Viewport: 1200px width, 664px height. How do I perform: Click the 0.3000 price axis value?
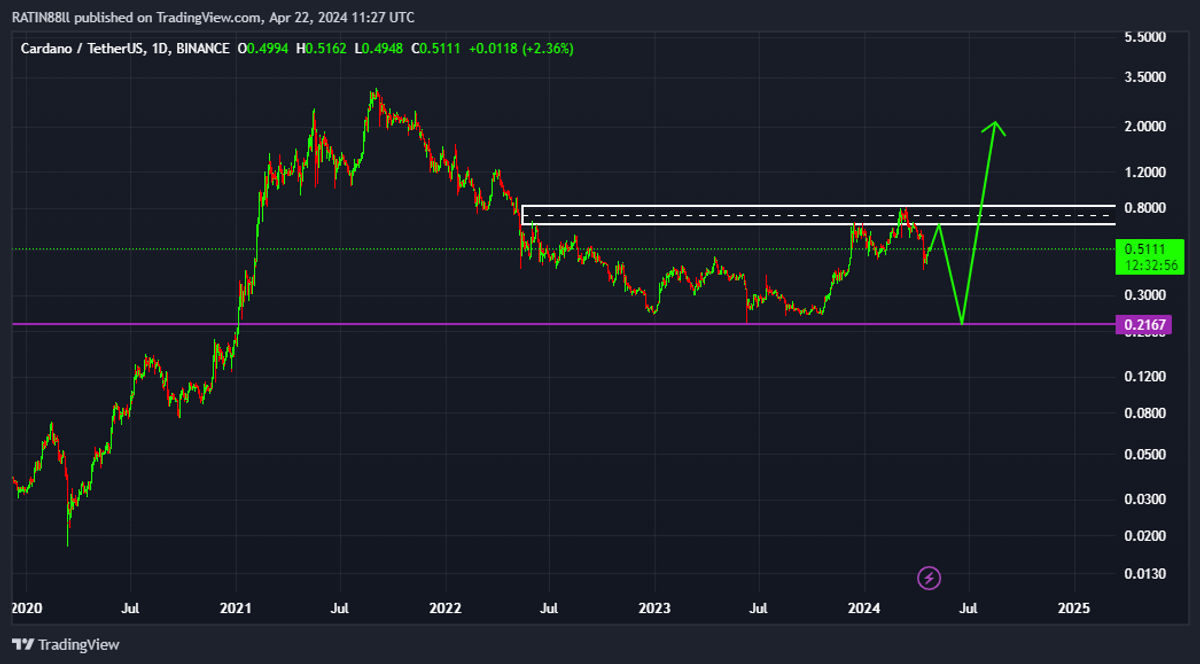[x=1146, y=295]
